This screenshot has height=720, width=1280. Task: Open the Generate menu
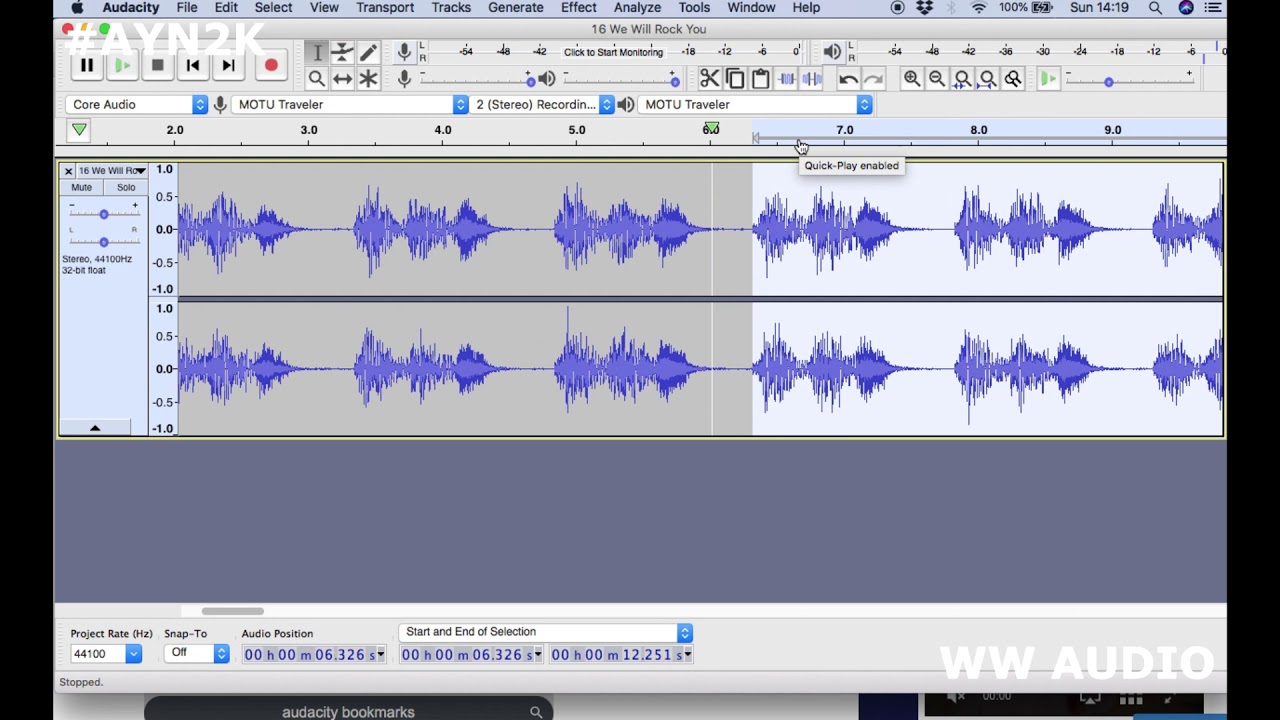516,8
